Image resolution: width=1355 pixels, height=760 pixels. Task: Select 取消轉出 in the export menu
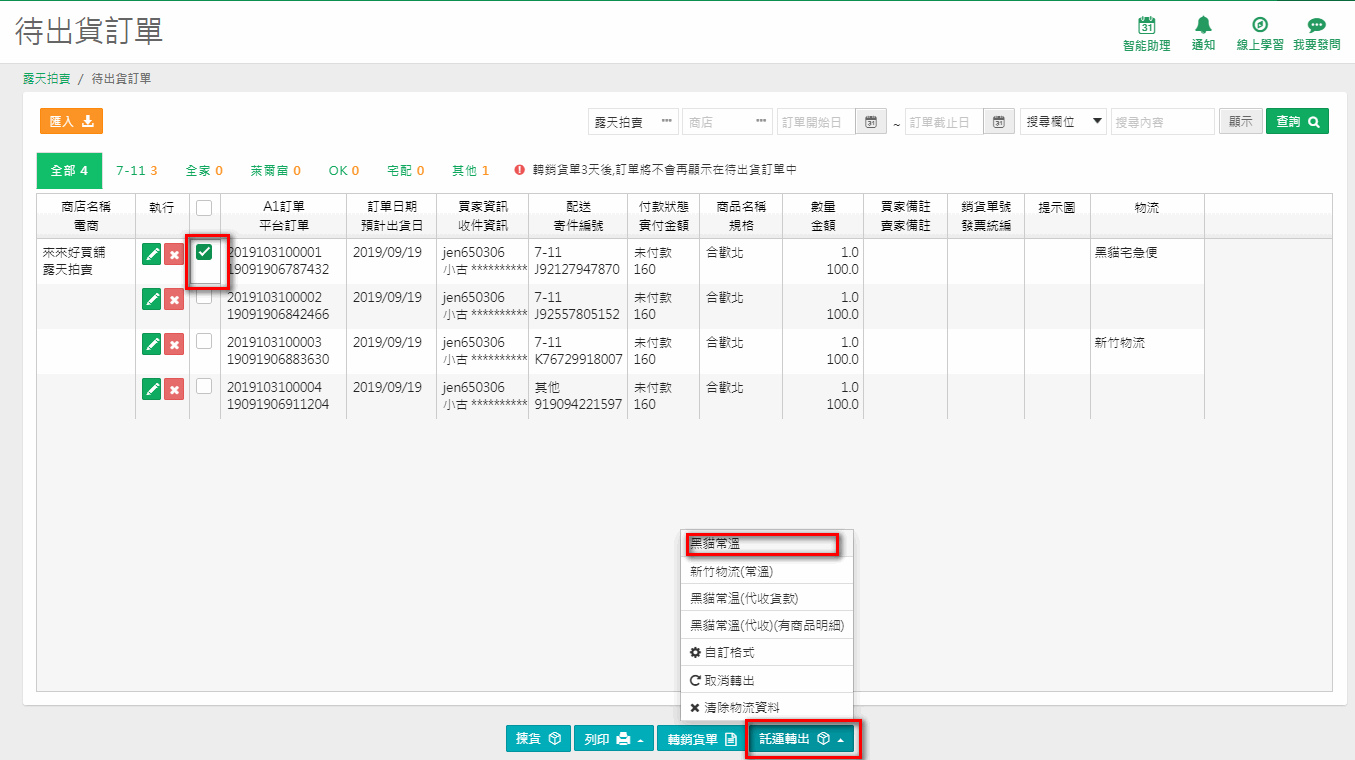tap(766, 680)
